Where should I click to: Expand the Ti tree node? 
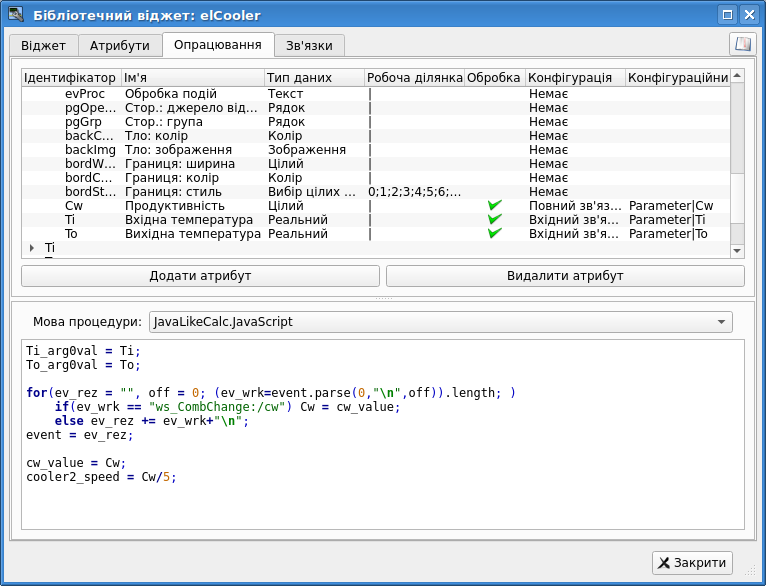coord(32,247)
